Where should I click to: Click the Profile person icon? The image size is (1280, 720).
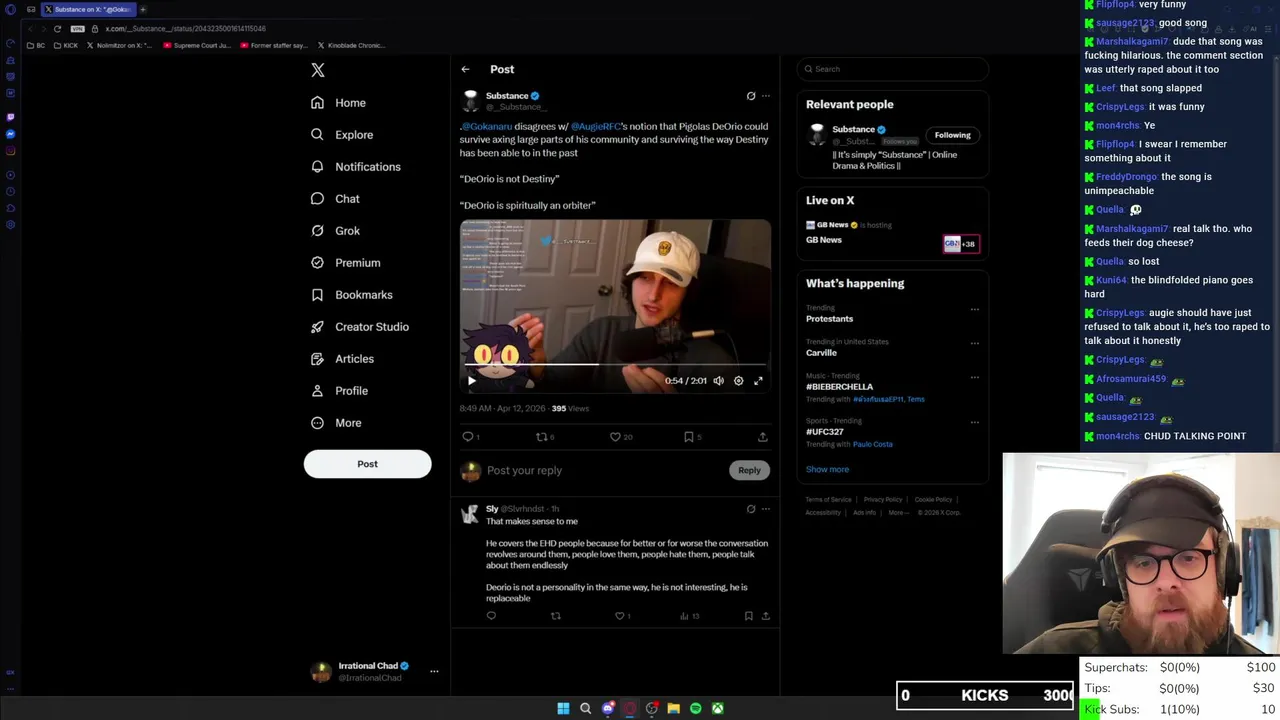click(317, 391)
